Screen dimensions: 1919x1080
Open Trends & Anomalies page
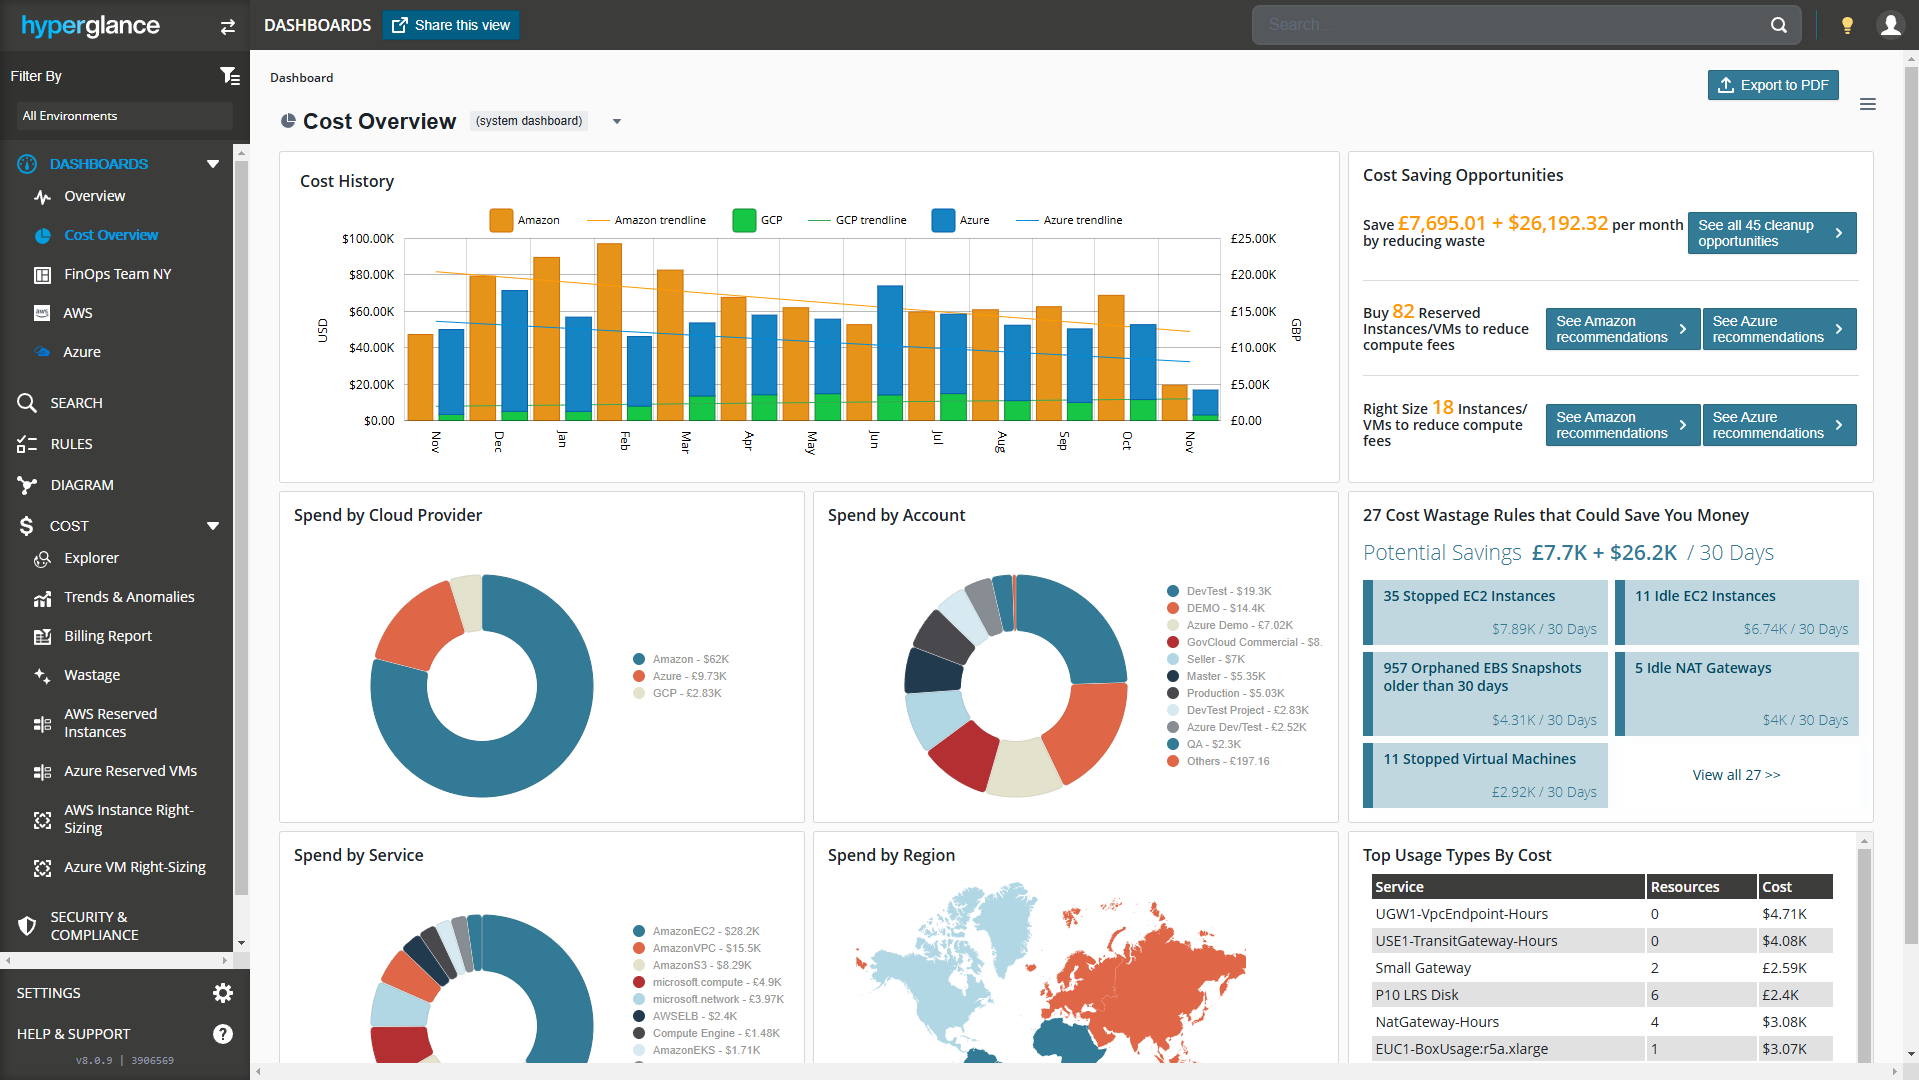coord(129,598)
